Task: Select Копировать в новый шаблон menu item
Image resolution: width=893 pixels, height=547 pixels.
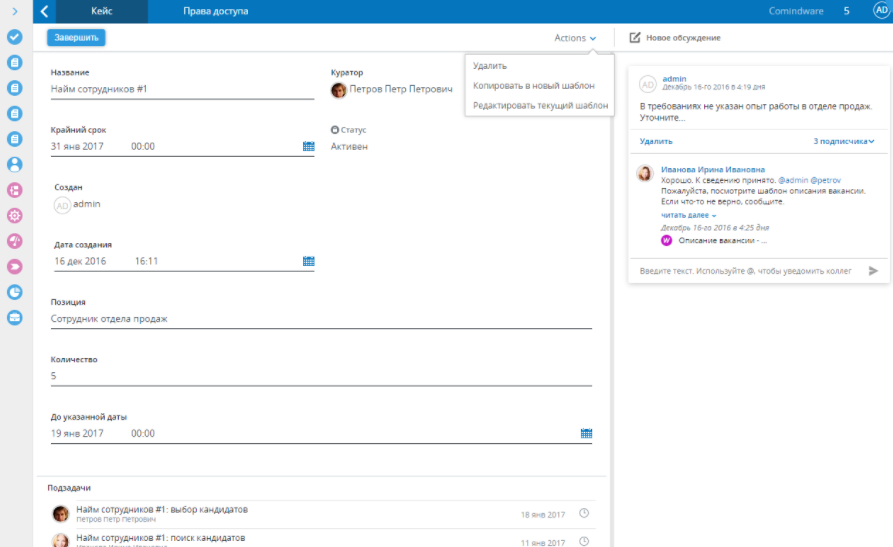Action: (533, 86)
